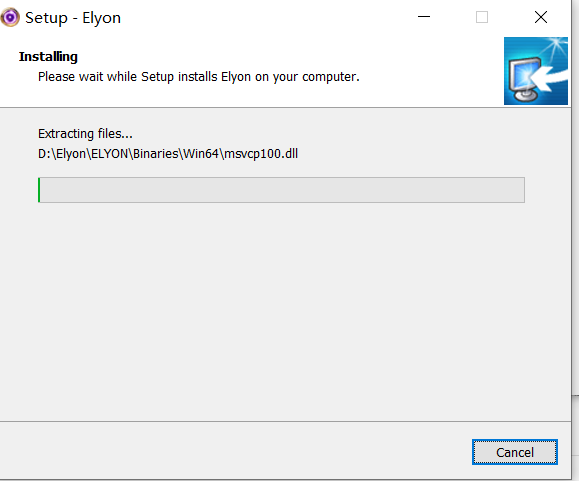The height and width of the screenshot is (481, 579).
Task: Click the bold "Installing" heading
Action: 48,56
